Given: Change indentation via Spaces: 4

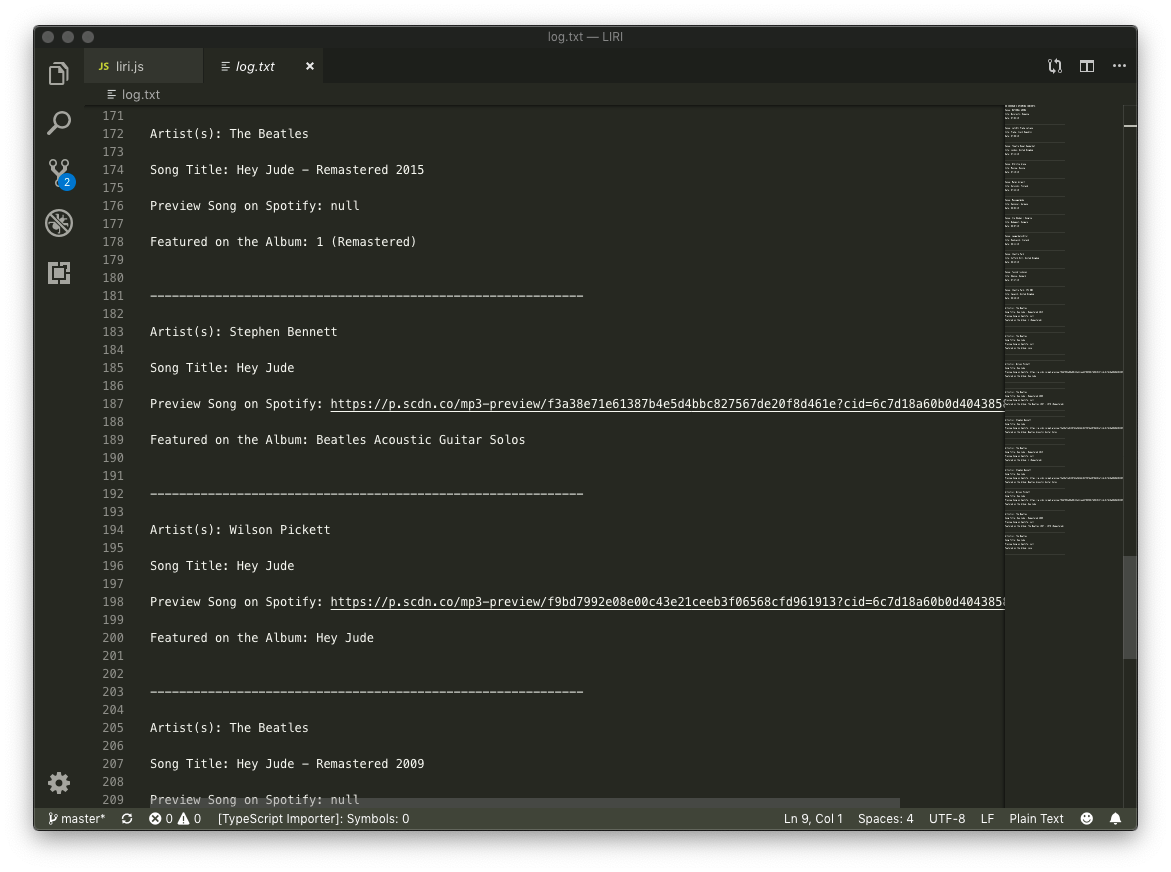Looking at the screenshot, I should (886, 819).
